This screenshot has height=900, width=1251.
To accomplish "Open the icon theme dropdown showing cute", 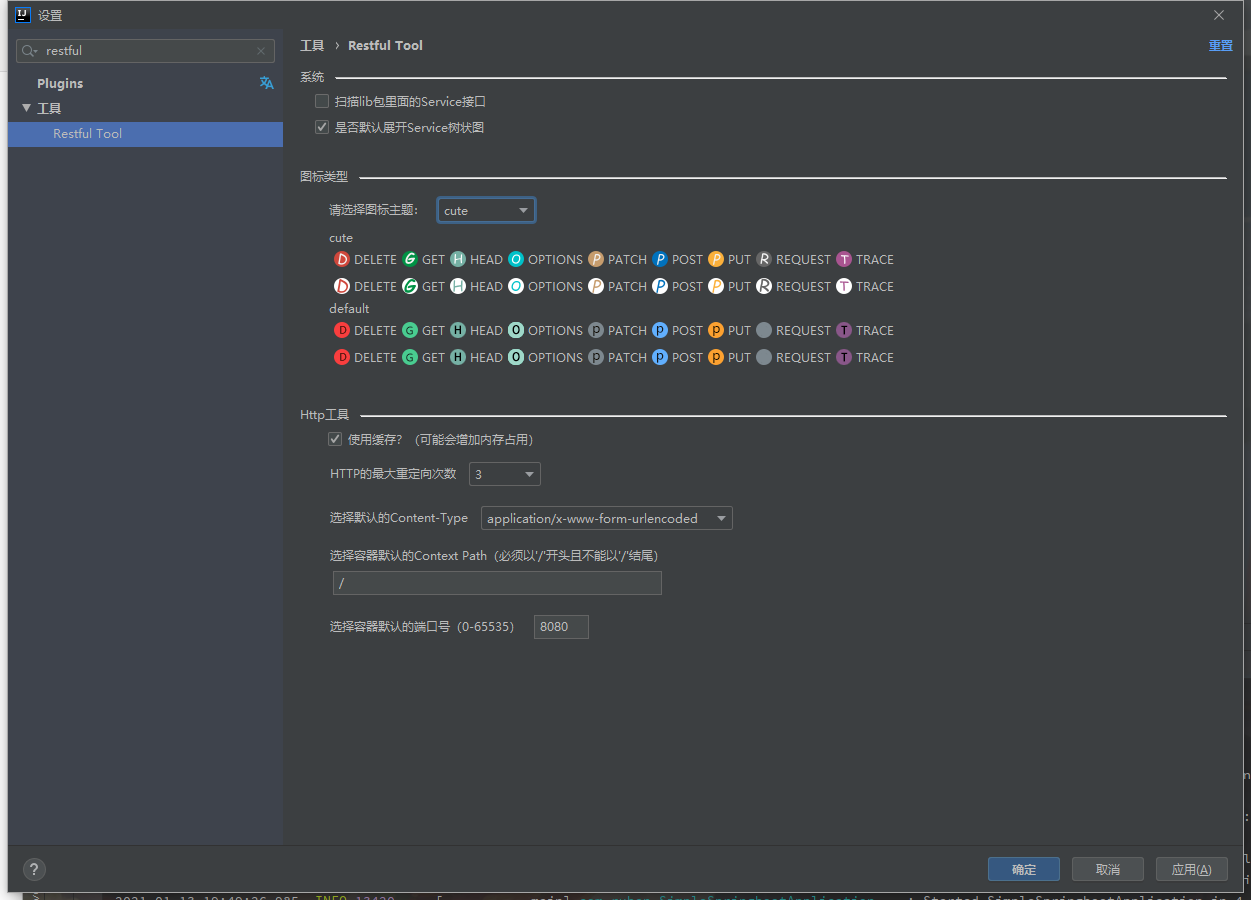I will [x=486, y=210].
